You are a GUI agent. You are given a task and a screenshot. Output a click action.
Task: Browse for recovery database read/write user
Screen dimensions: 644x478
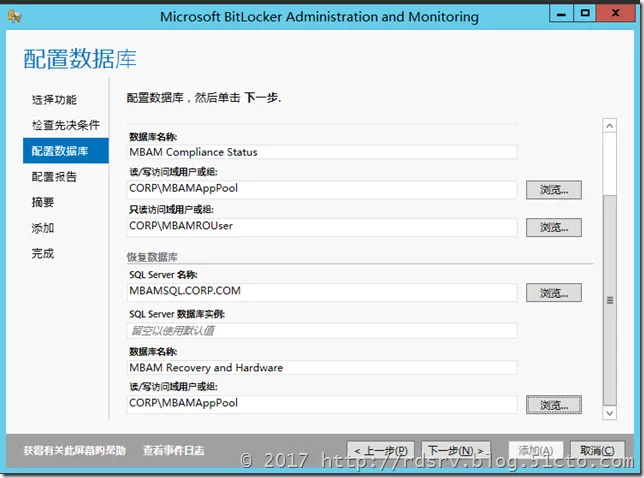pyautogui.click(x=554, y=405)
